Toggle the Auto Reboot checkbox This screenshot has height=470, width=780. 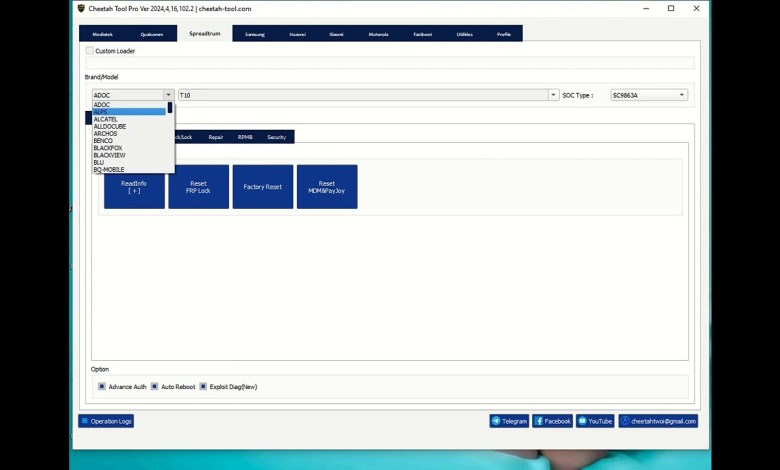154,386
